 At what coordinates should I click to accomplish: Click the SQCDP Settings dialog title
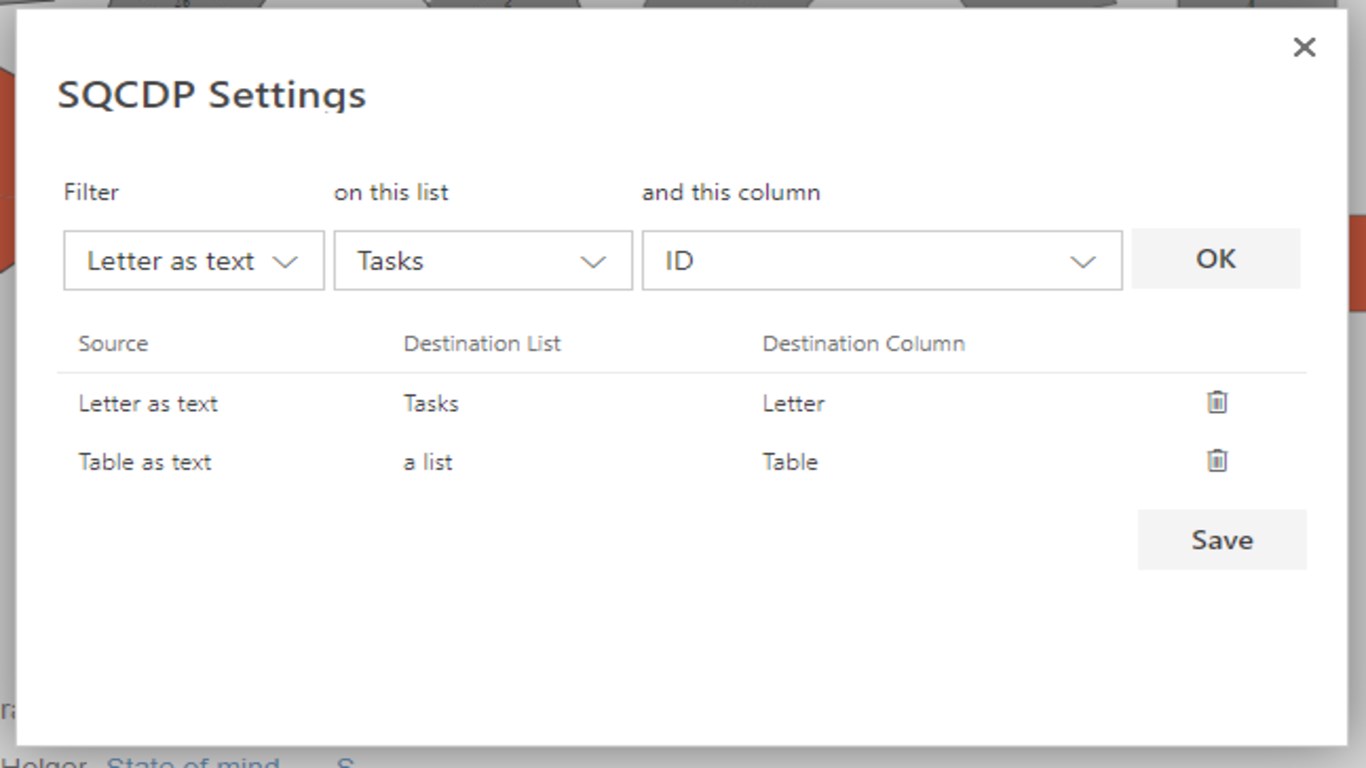[212, 95]
